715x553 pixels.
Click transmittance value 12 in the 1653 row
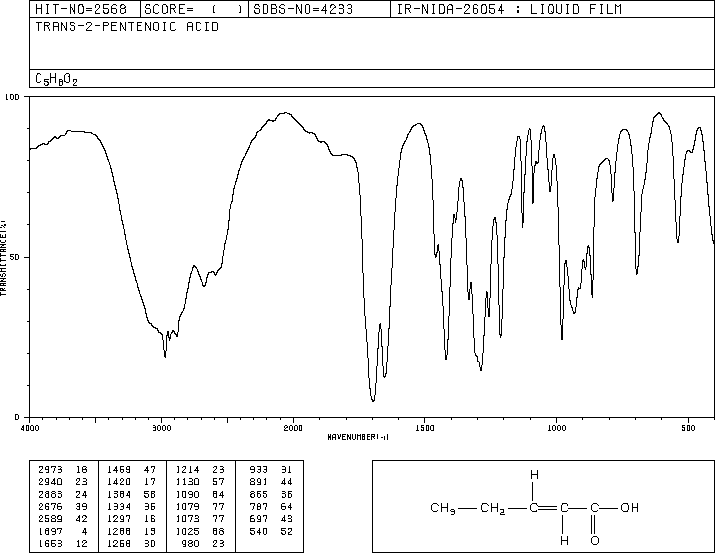pyautogui.click(x=82, y=543)
